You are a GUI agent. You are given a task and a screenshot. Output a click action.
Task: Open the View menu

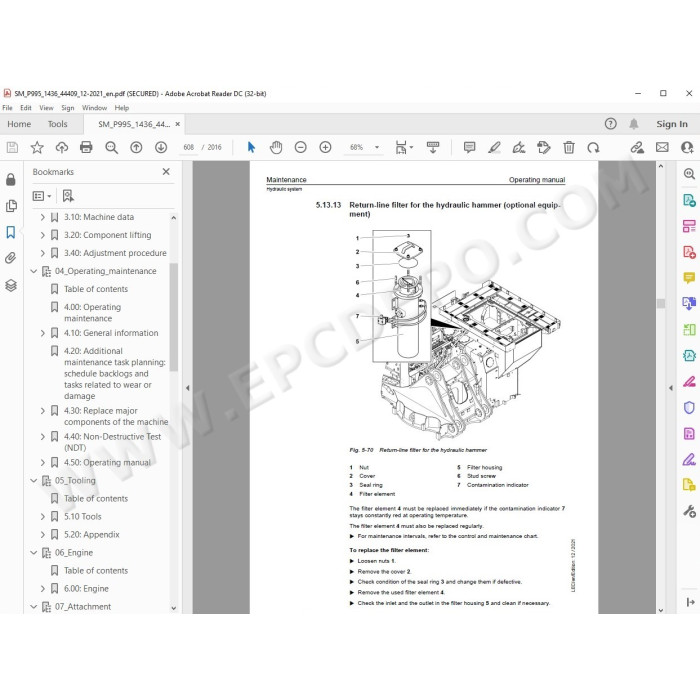coord(46,108)
